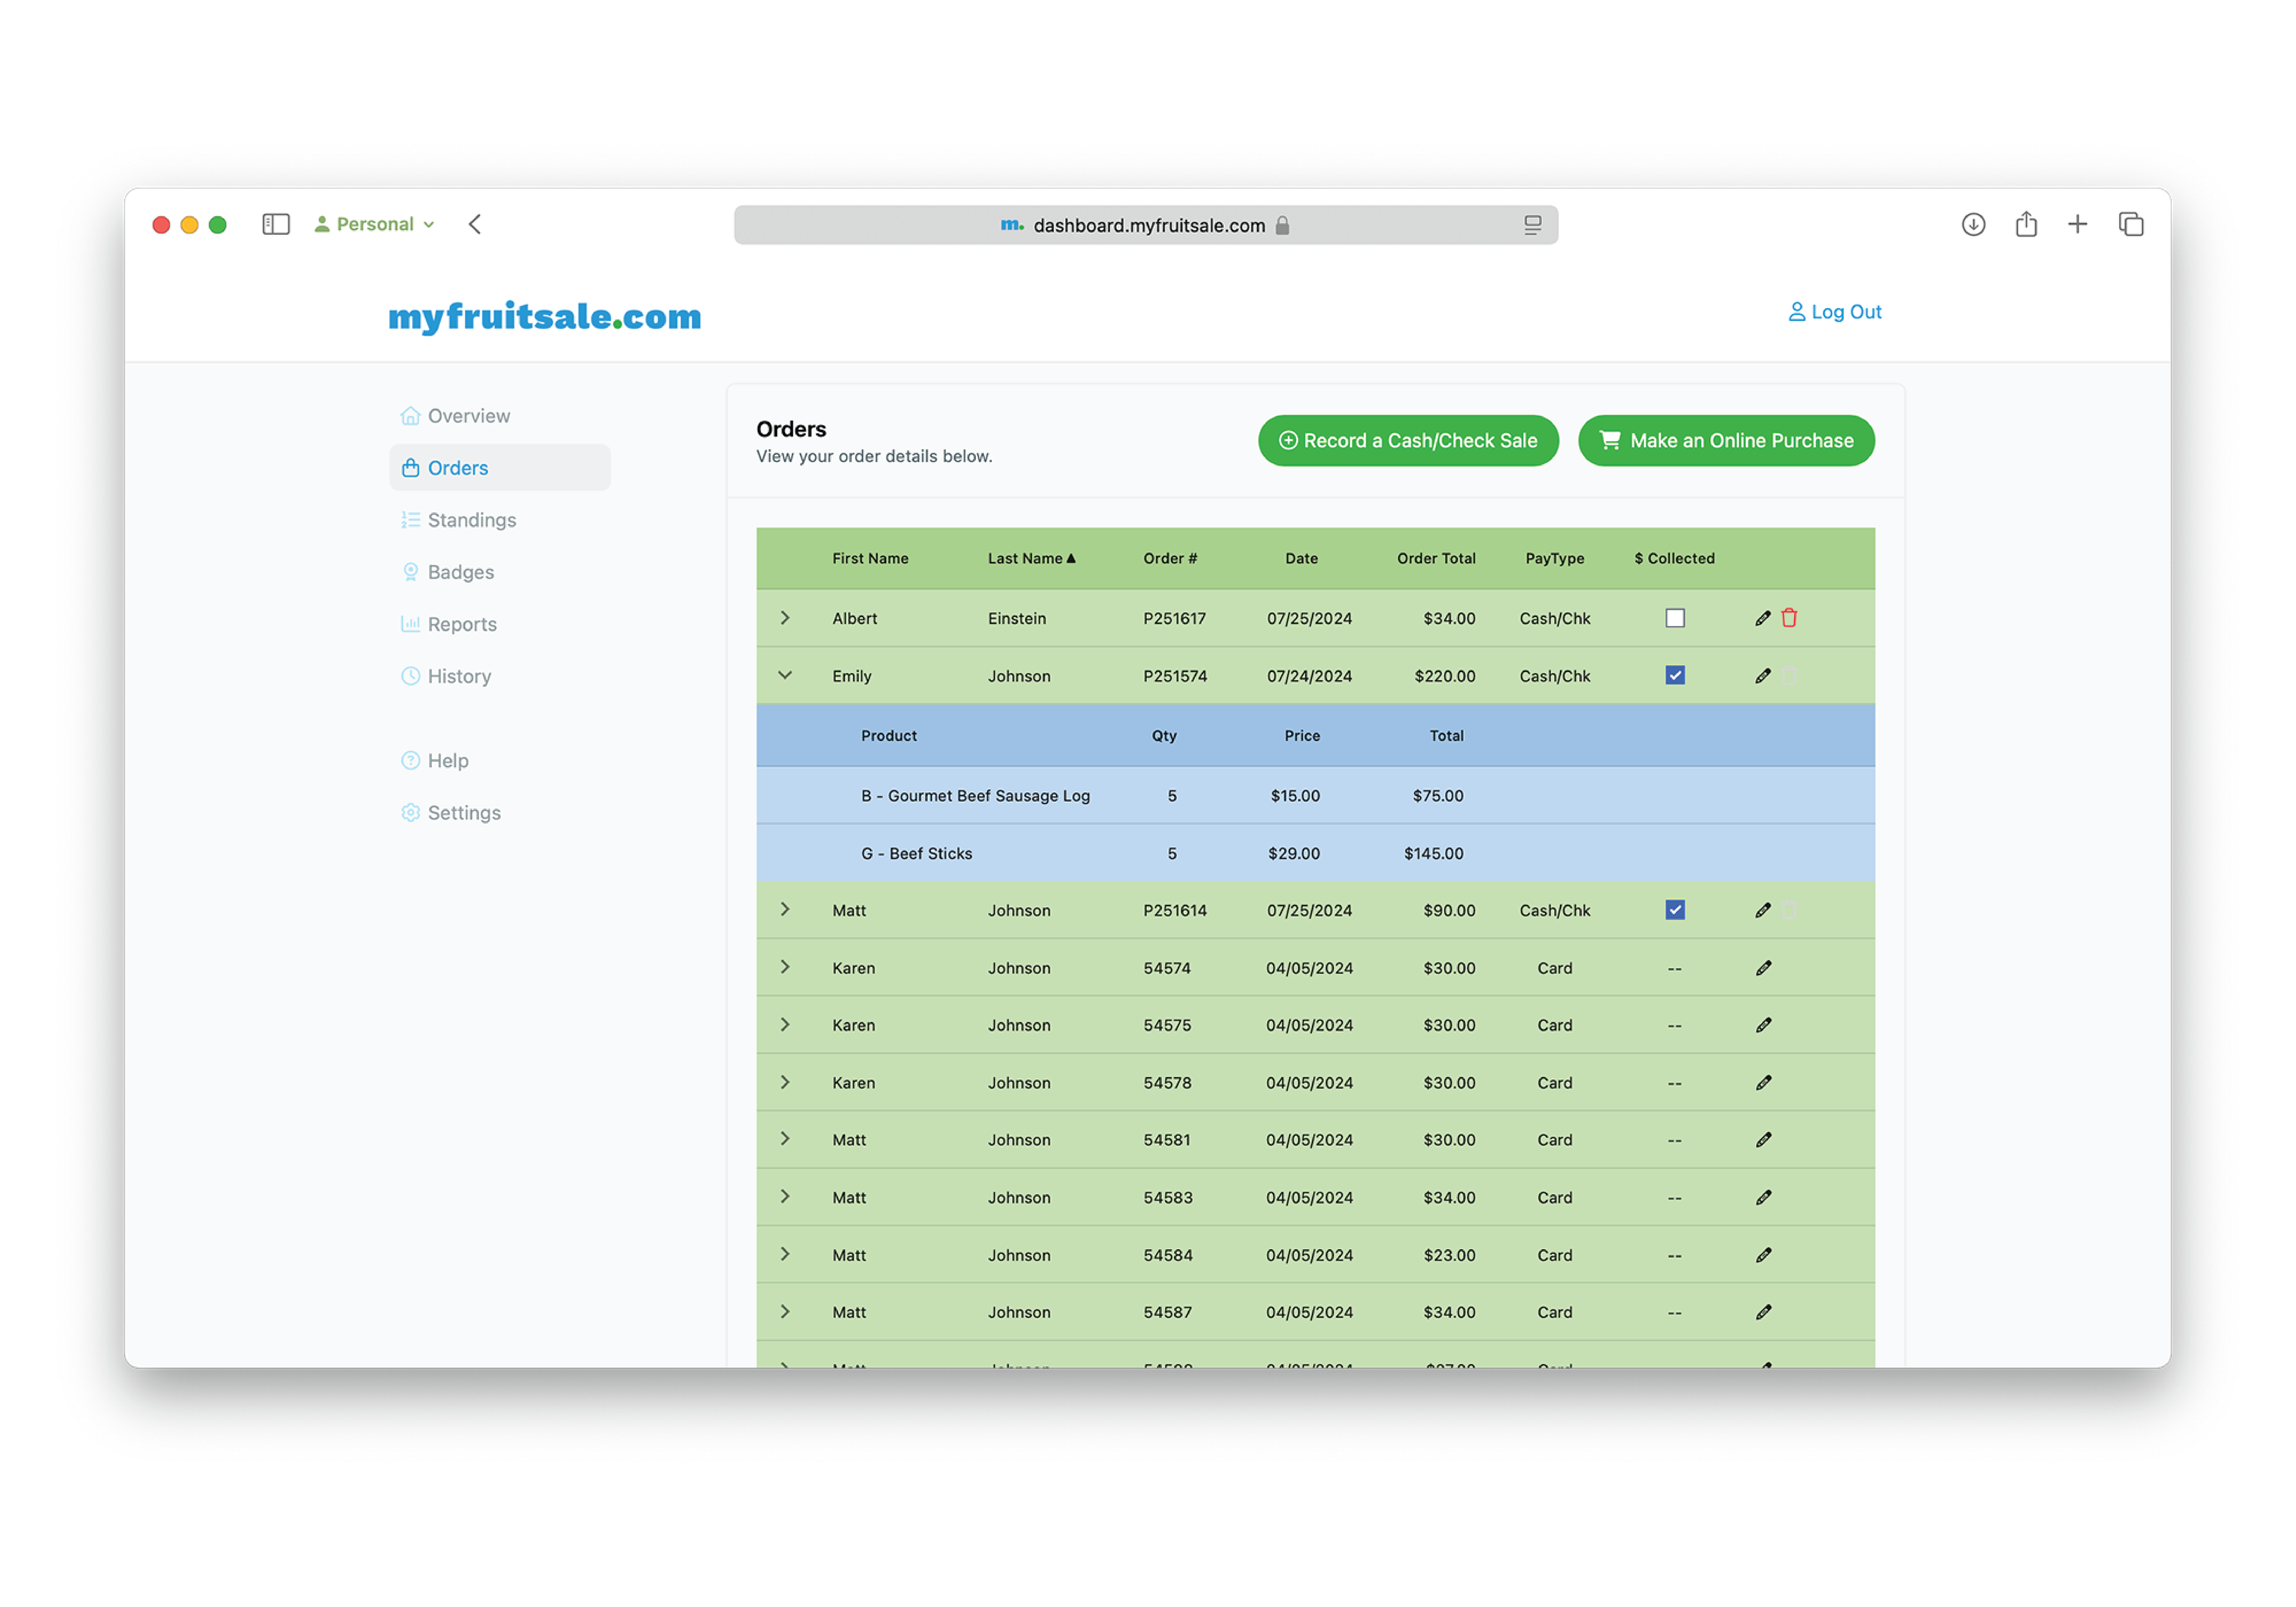Go to the Badges section
This screenshot has width=2296, height=1607.
[x=447, y=571]
